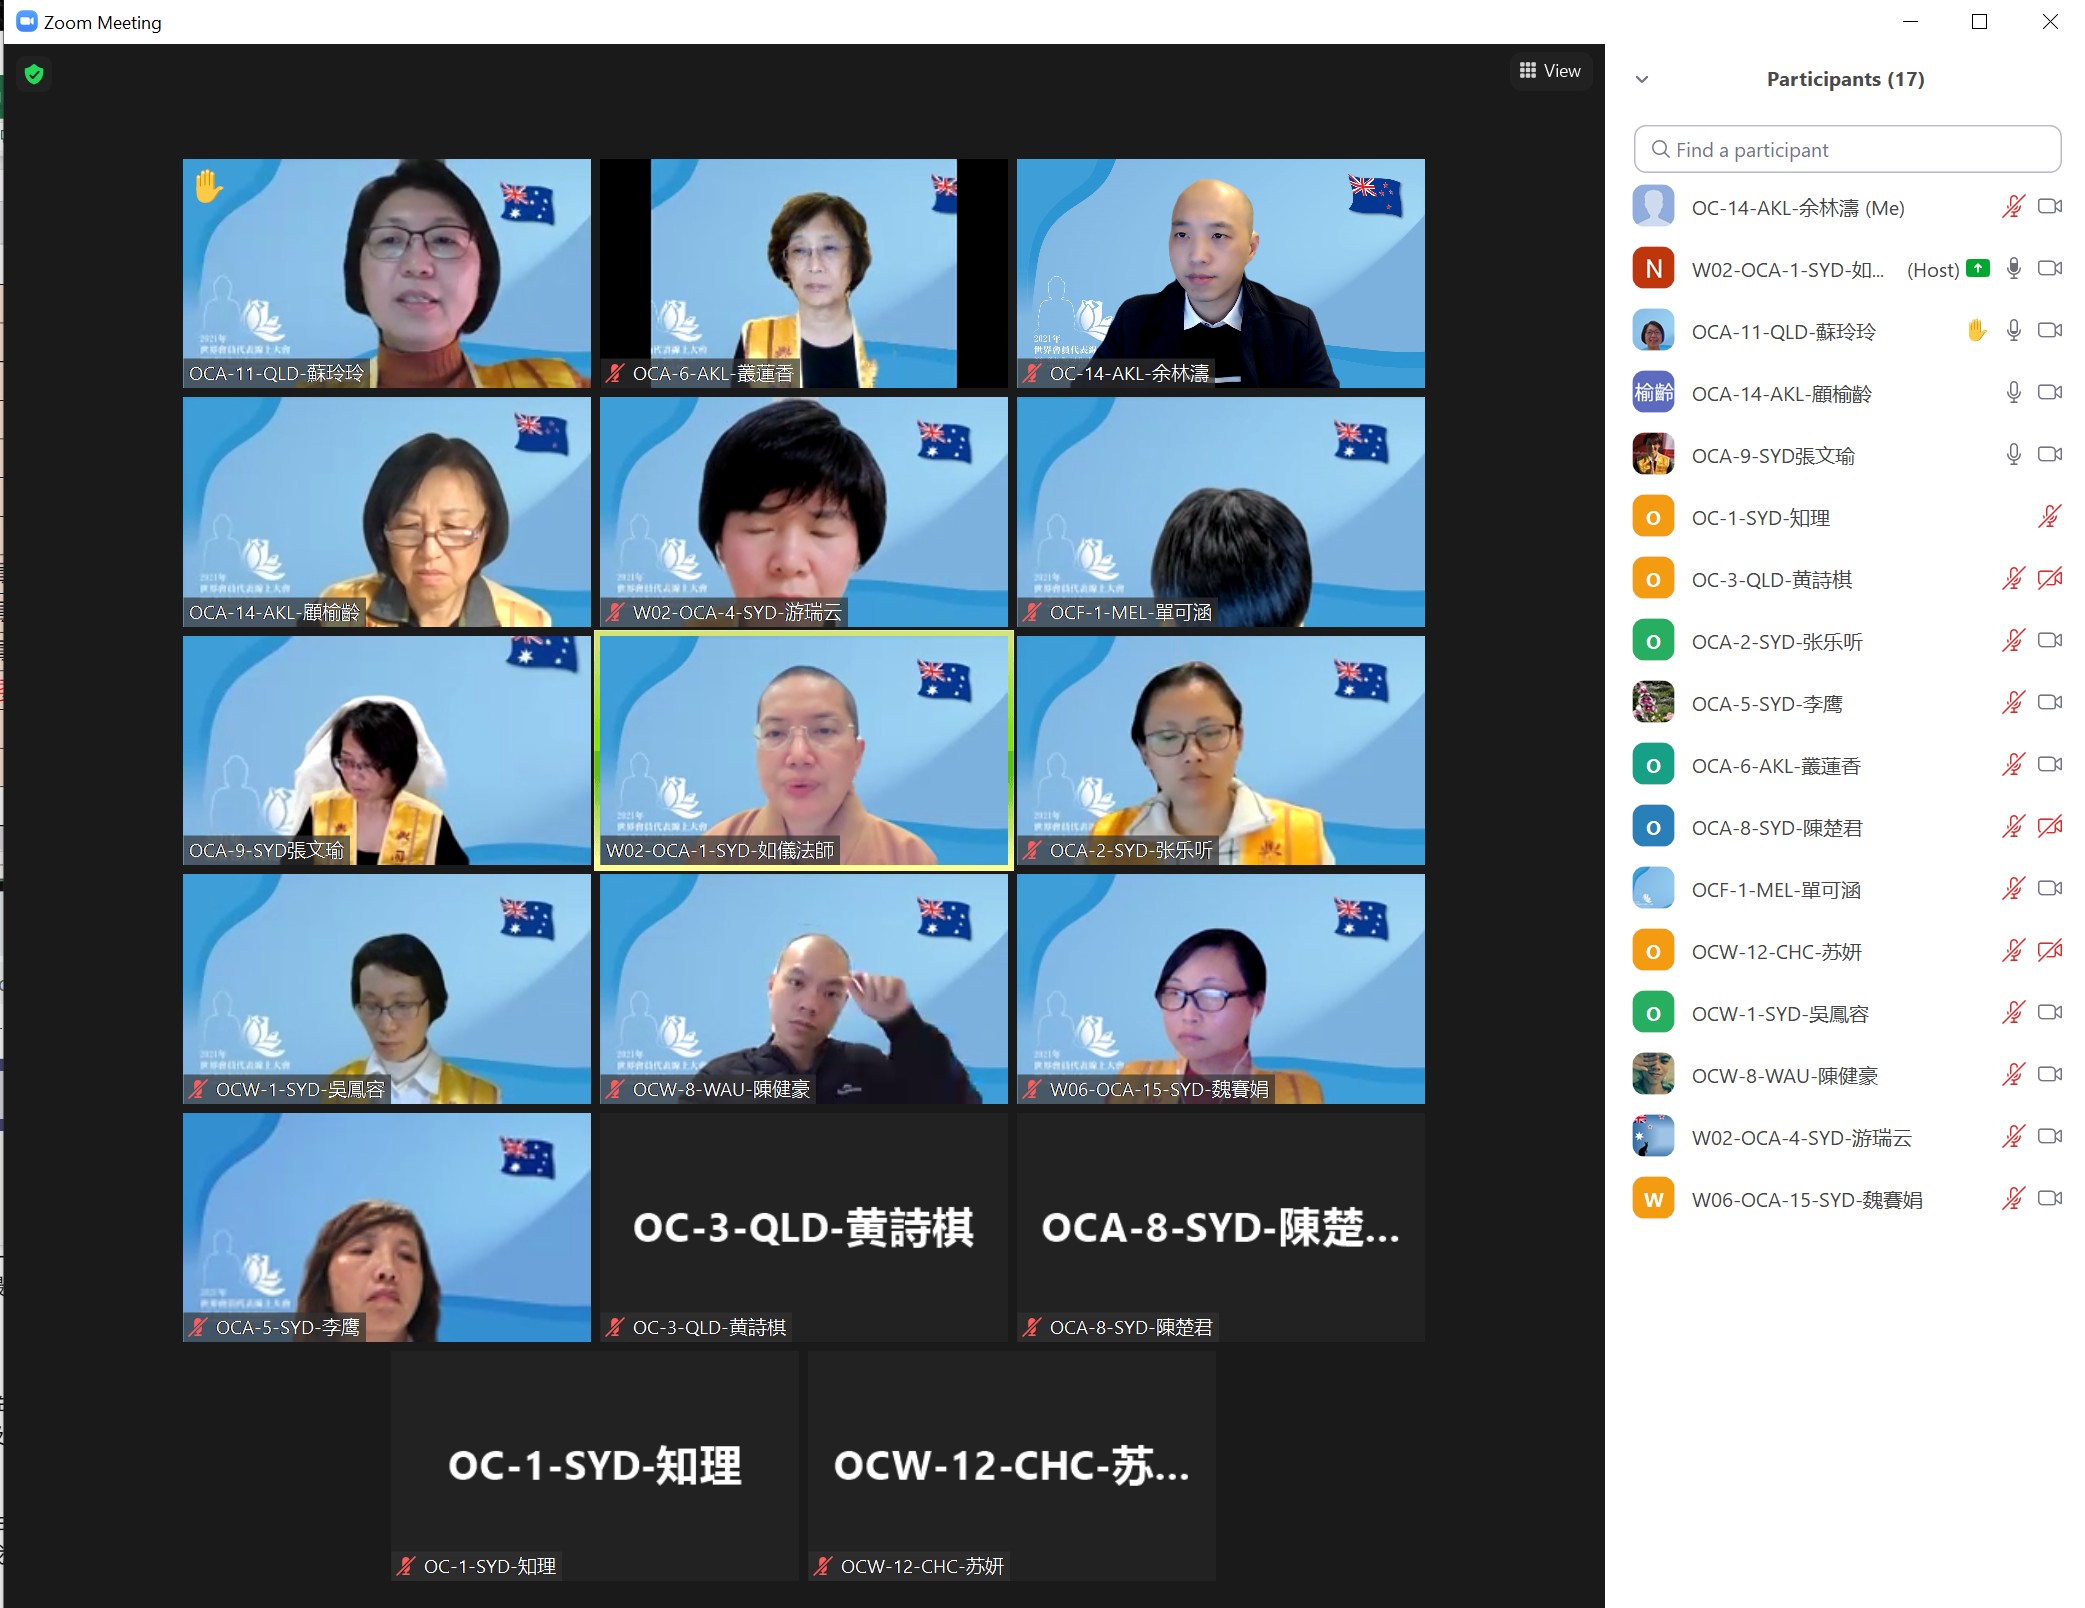
Task: Toggle my microphone in the OC-14-AKL (Me) row
Action: point(2013,207)
